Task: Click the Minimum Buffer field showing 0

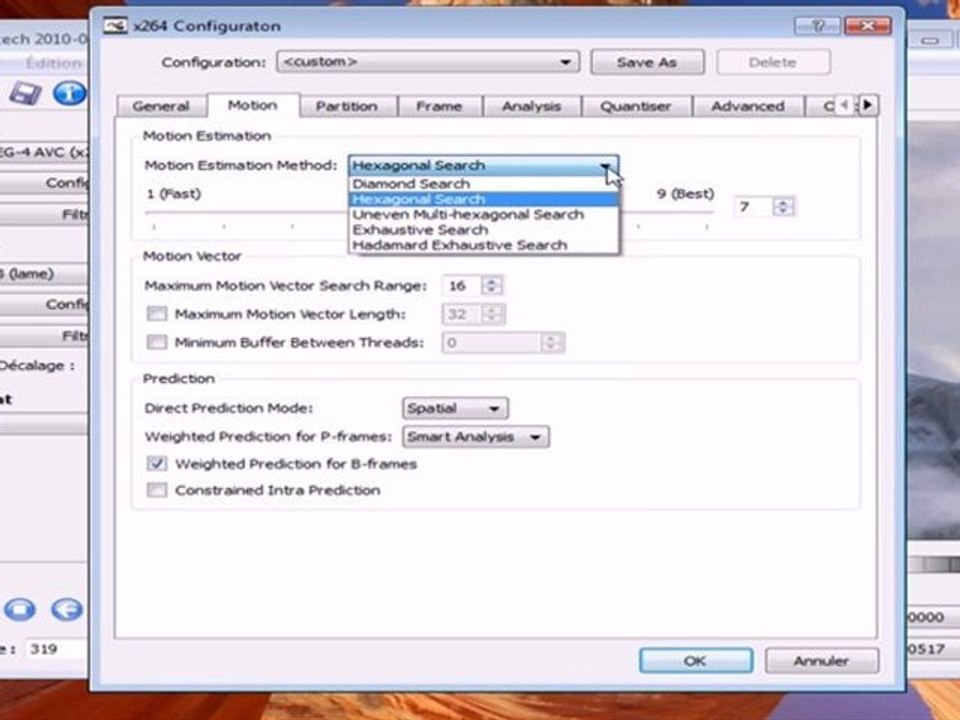Action: click(492, 343)
